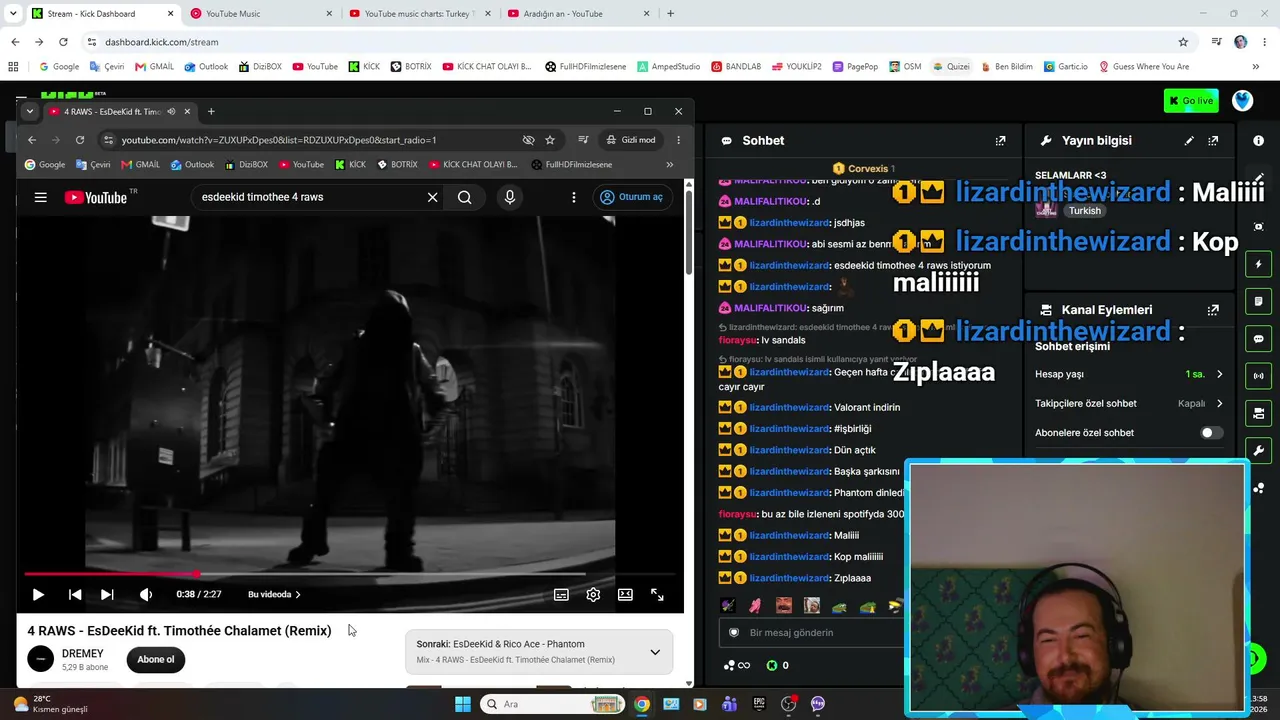The height and width of the screenshot is (720, 1280).
Task: Open the DREMEY channel avatar
Action: (x=40, y=659)
